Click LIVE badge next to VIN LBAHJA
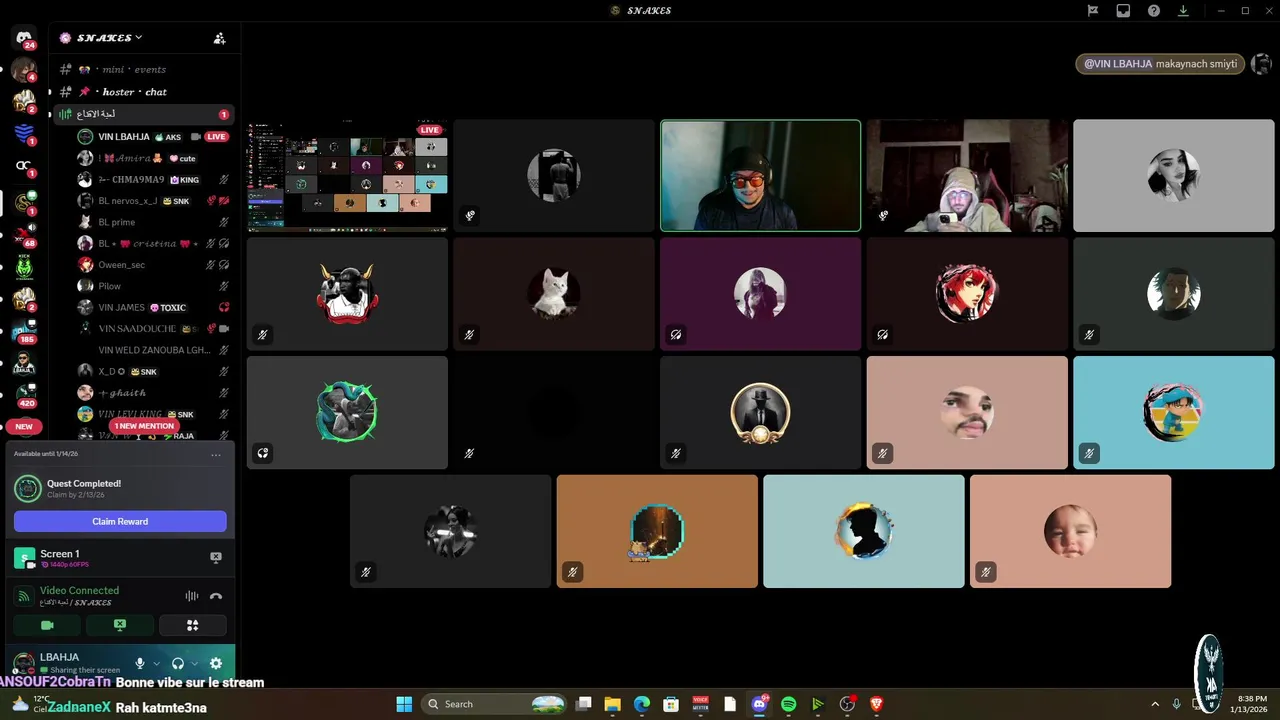The width and height of the screenshot is (1280, 720). click(x=217, y=137)
